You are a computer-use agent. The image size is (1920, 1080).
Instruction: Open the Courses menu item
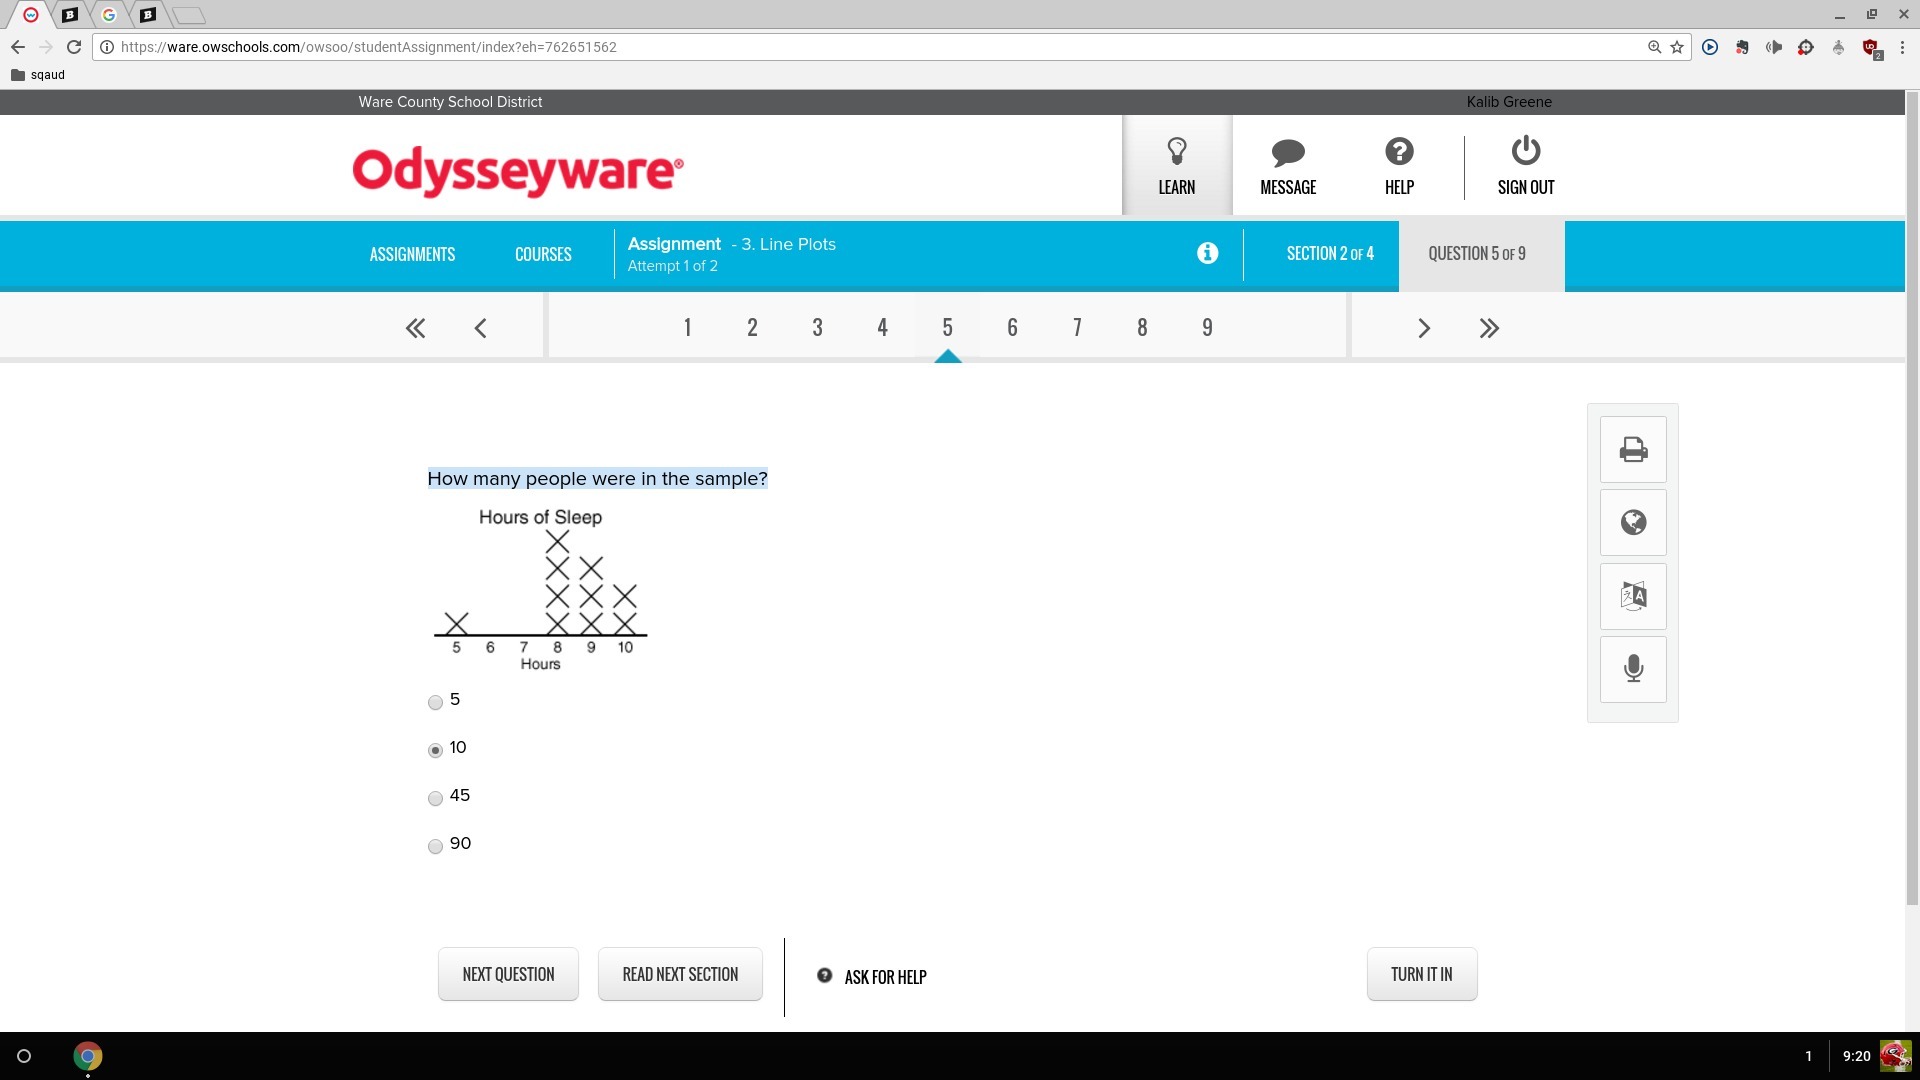pos(543,254)
